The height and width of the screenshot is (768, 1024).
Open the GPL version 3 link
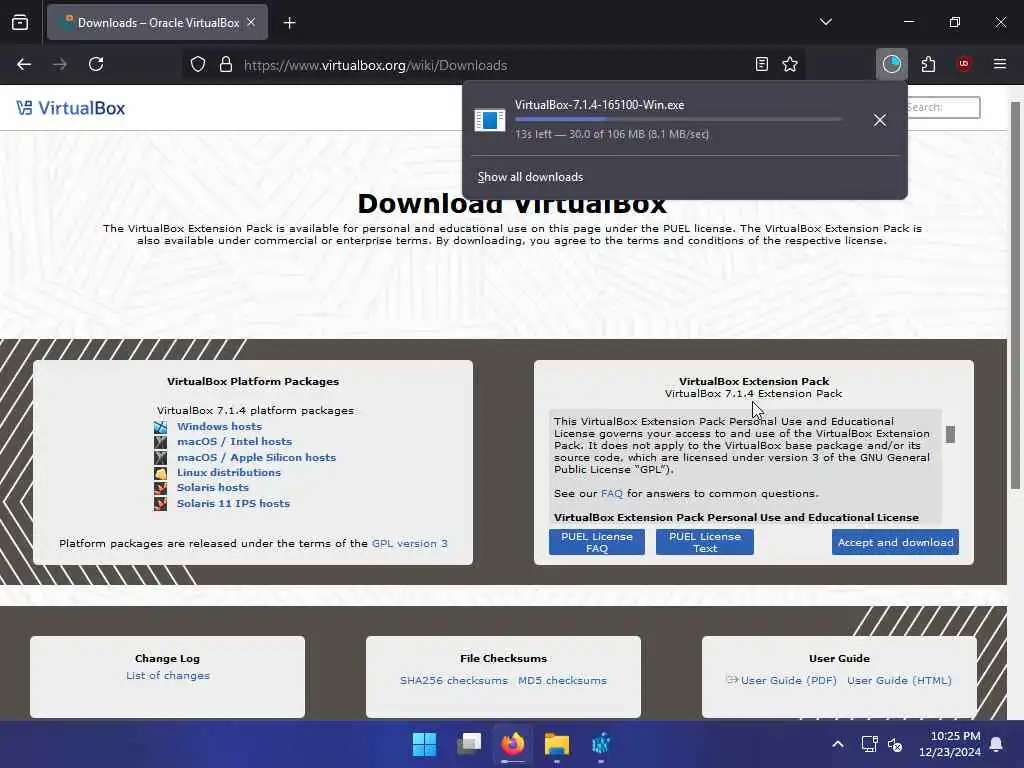pyautogui.click(x=409, y=543)
